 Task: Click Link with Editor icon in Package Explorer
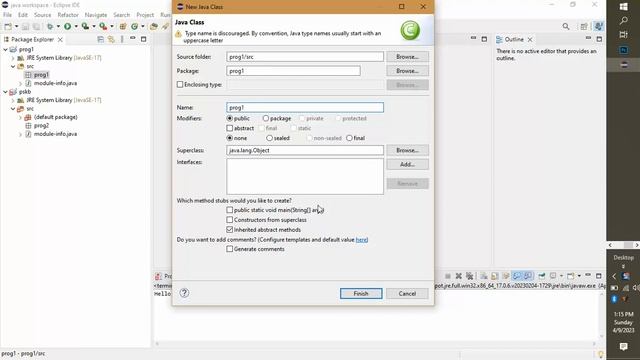pos(111,39)
